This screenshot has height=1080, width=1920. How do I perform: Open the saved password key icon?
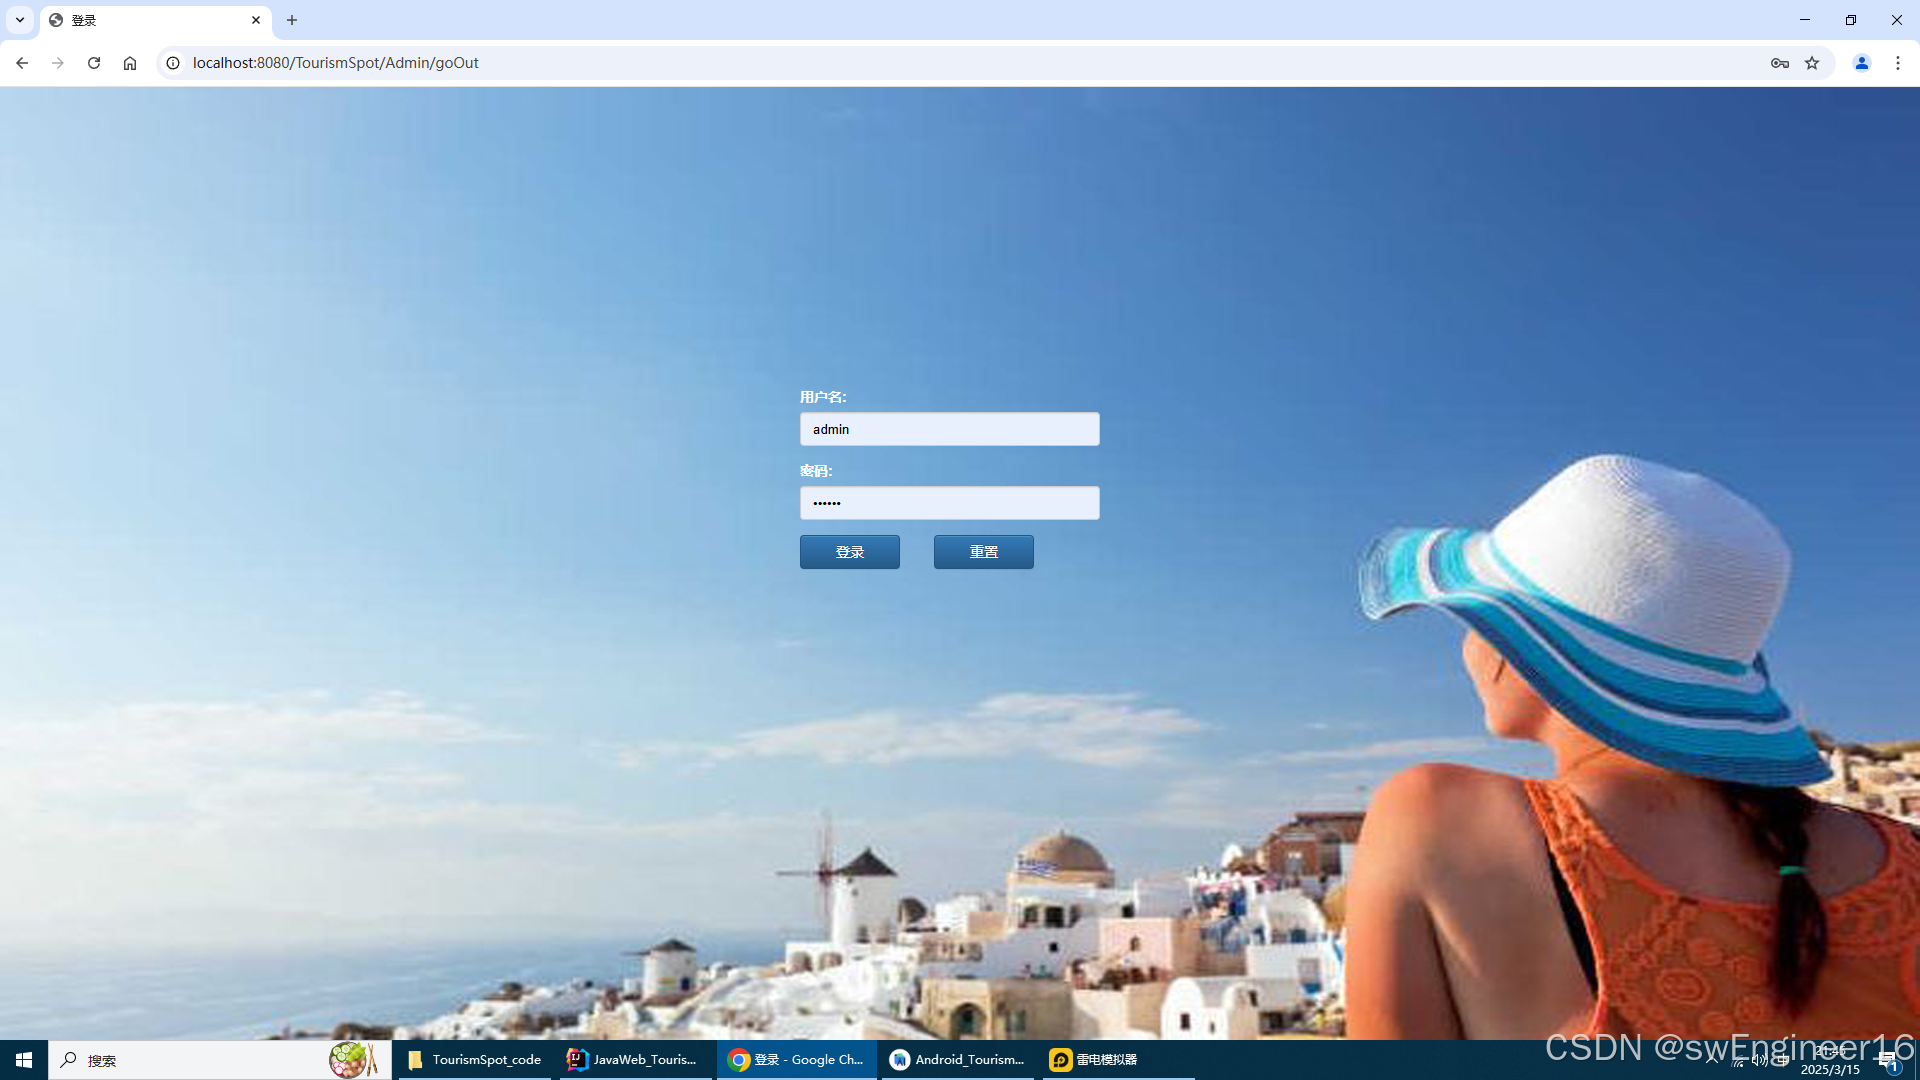1780,63
